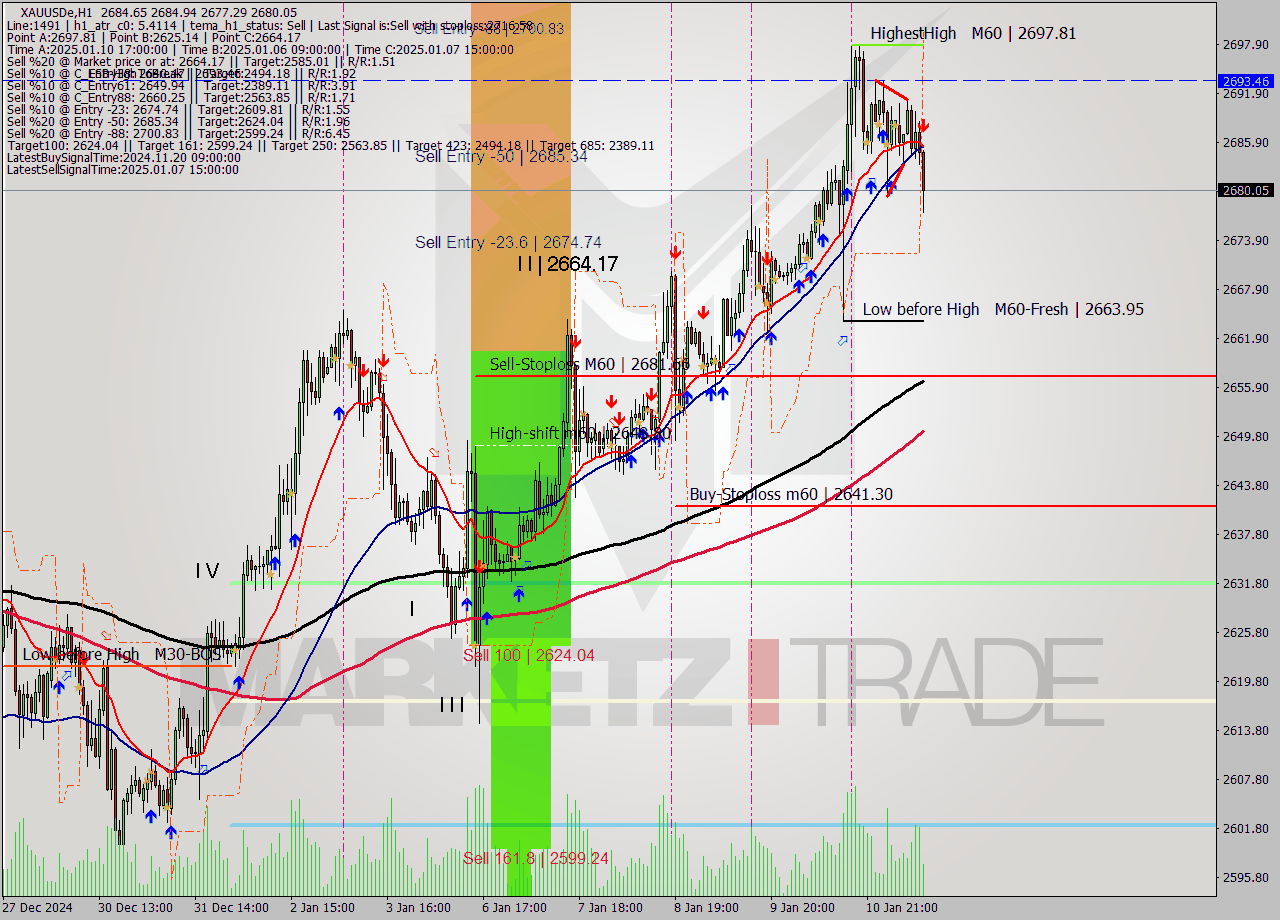Click 'Low before High M30-BOS' label
The height and width of the screenshot is (920, 1280).
click(122, 654)
